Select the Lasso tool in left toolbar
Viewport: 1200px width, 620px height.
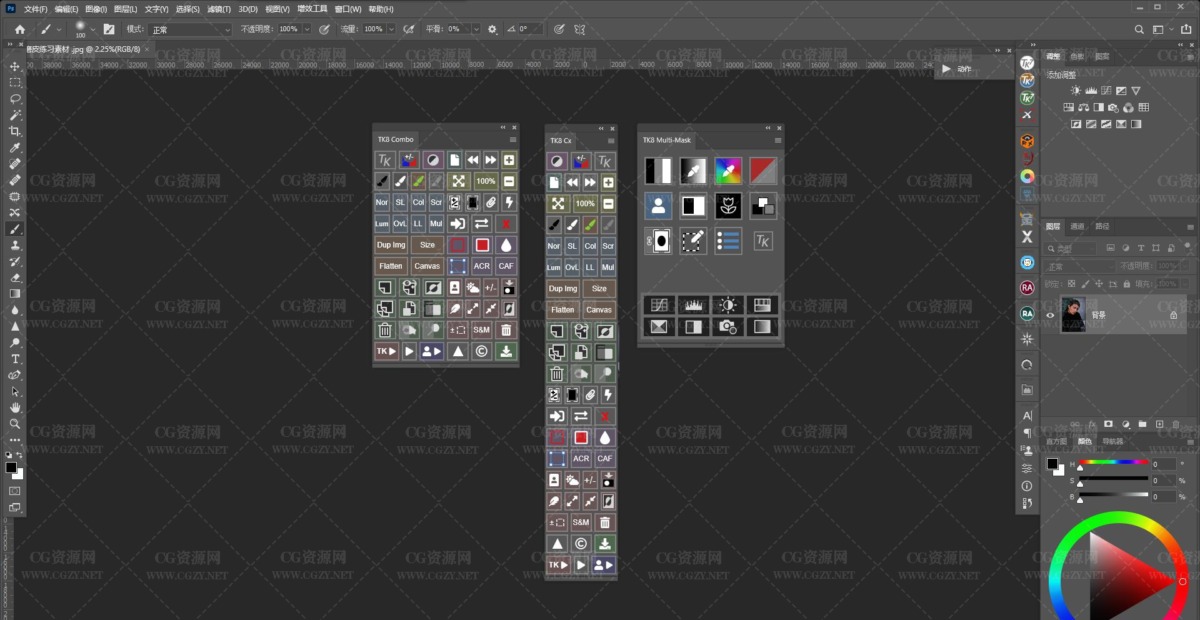15,99
